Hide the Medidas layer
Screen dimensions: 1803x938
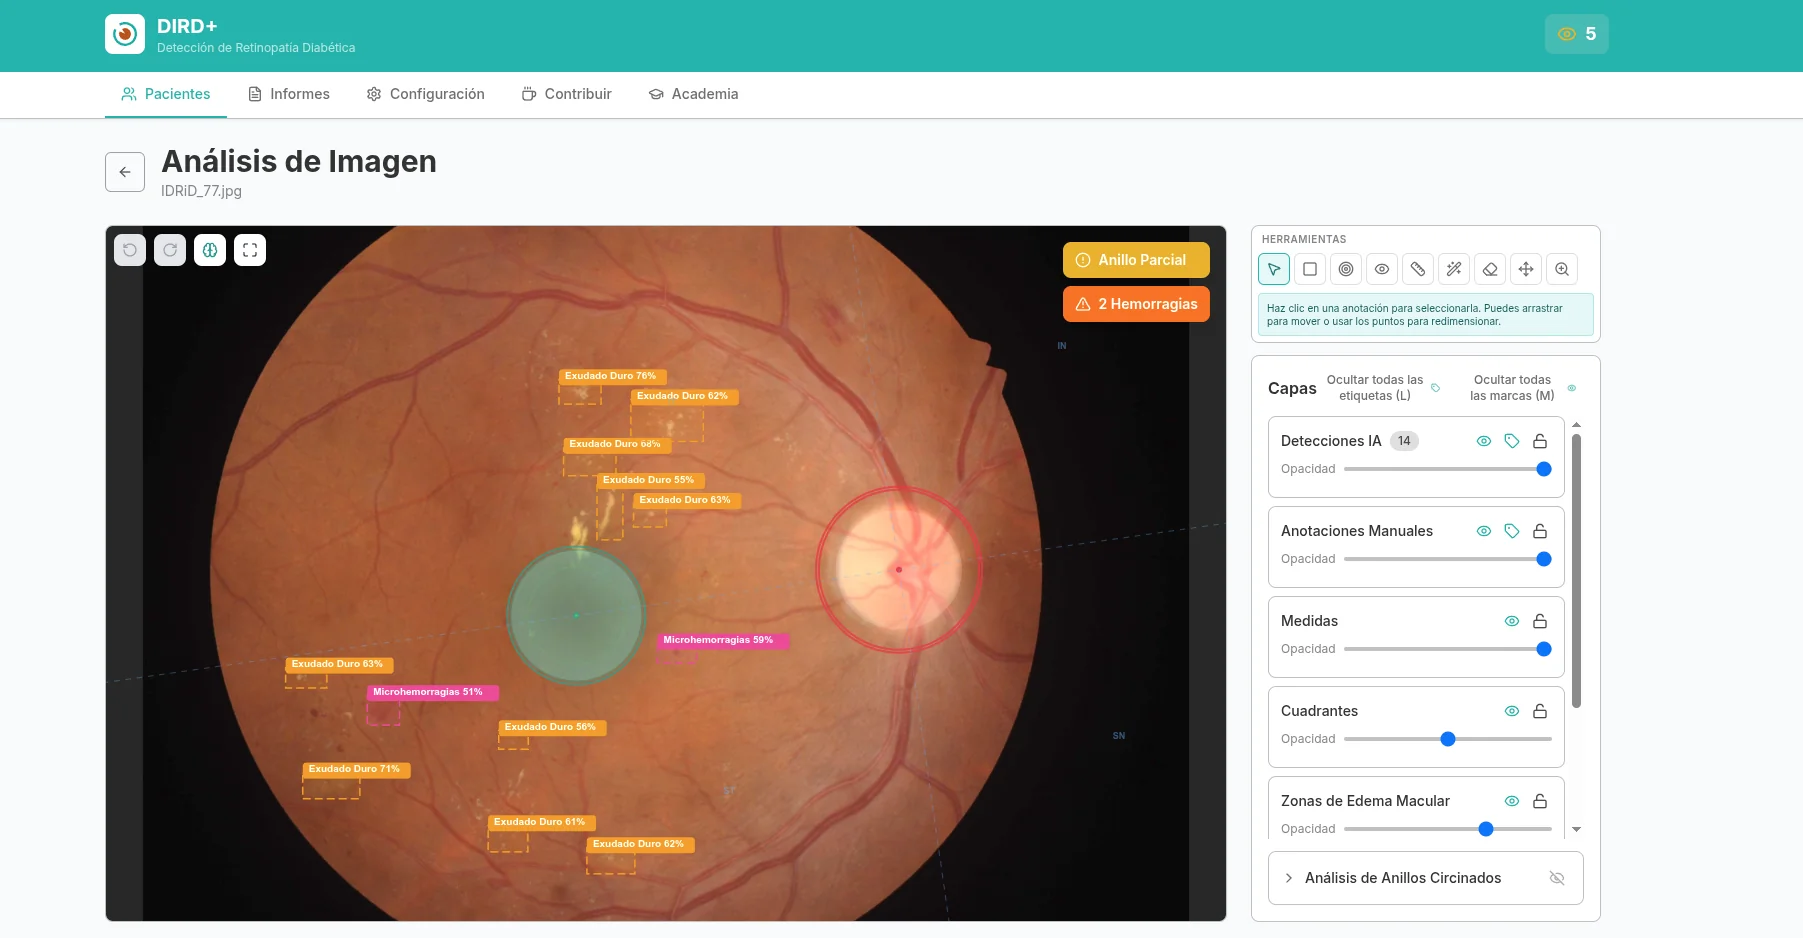1512,621
